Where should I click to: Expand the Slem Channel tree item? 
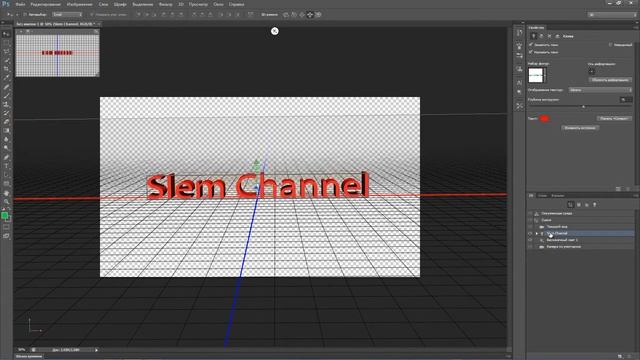(537, 233)
